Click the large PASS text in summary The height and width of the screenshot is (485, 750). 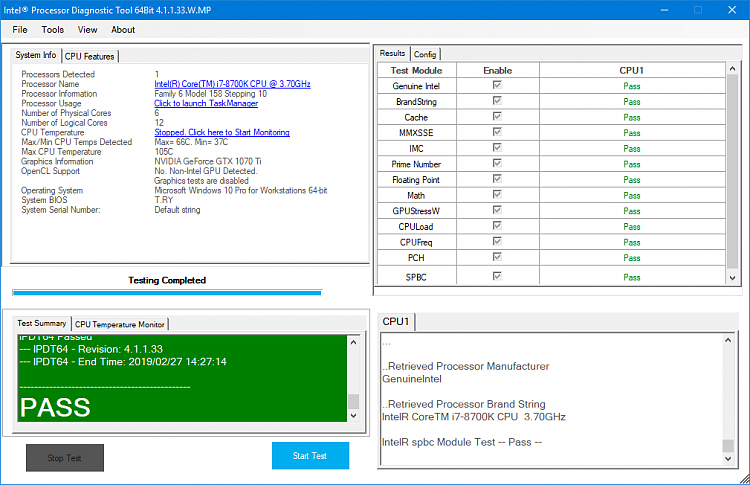click(x=55, y=408)
